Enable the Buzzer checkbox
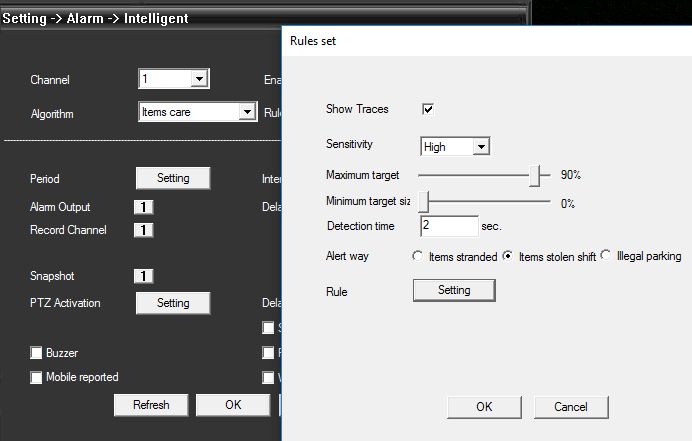The image size is (692, 441). [37, 353]
